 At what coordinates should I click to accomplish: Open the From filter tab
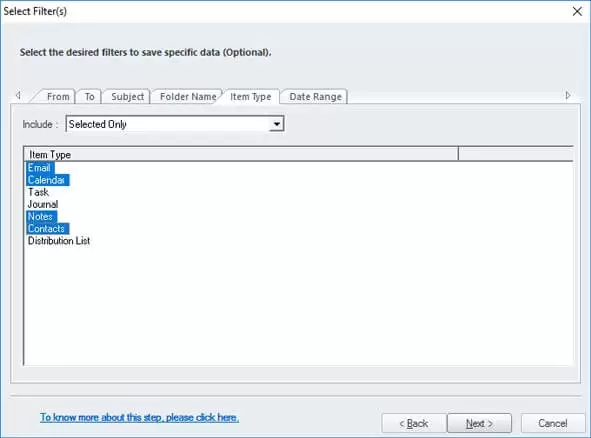(58, 96)
